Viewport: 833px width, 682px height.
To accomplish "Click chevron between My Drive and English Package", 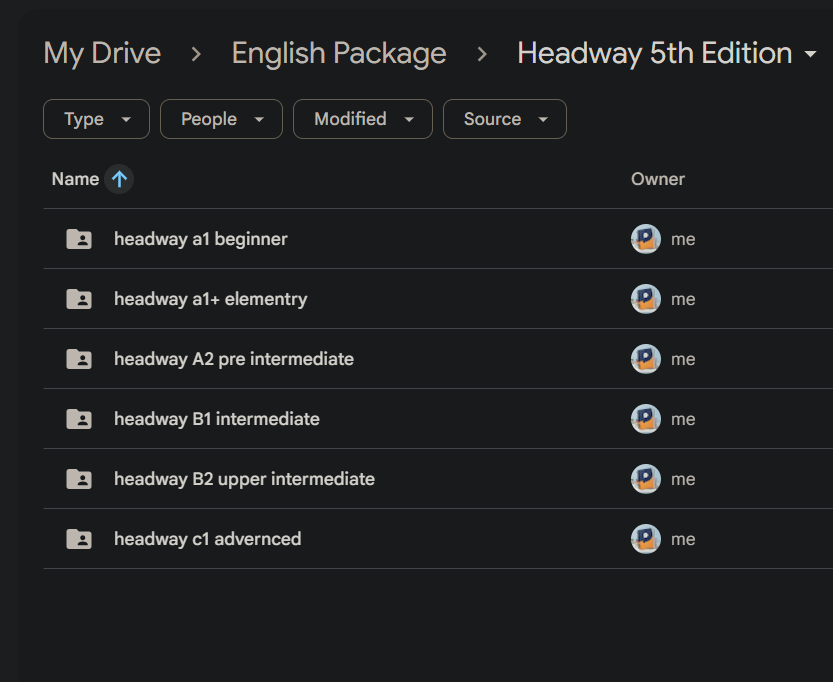I will click(x=196, y=54).
